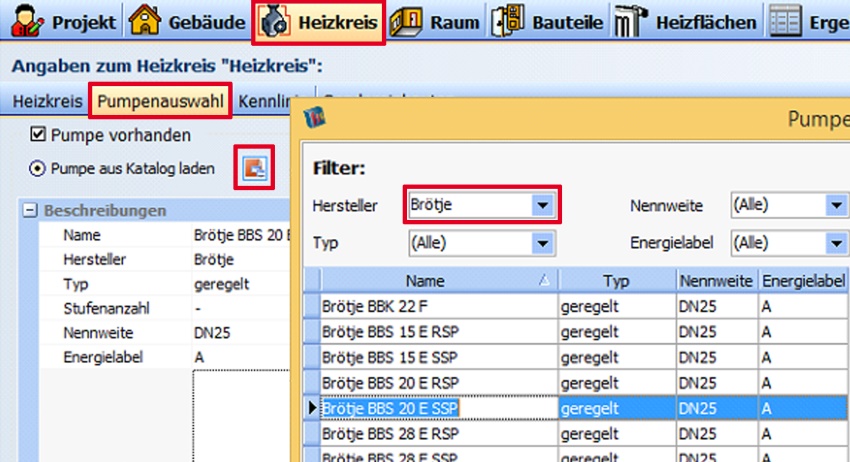Open the Raum section
850x462 pixels.
(436, 21)
